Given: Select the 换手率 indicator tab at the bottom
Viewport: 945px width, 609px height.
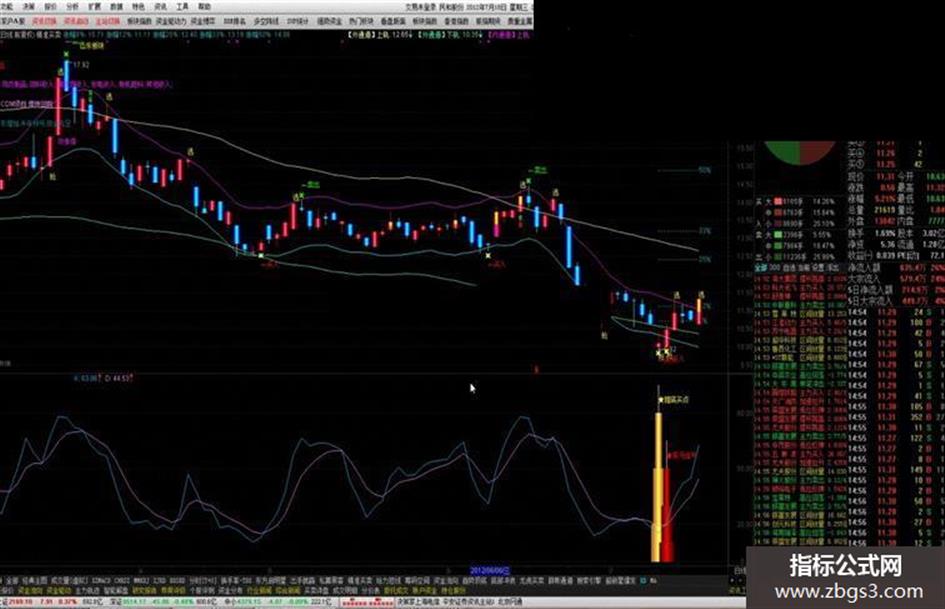Looking at the screenshot, I should [x=236, y=580].
